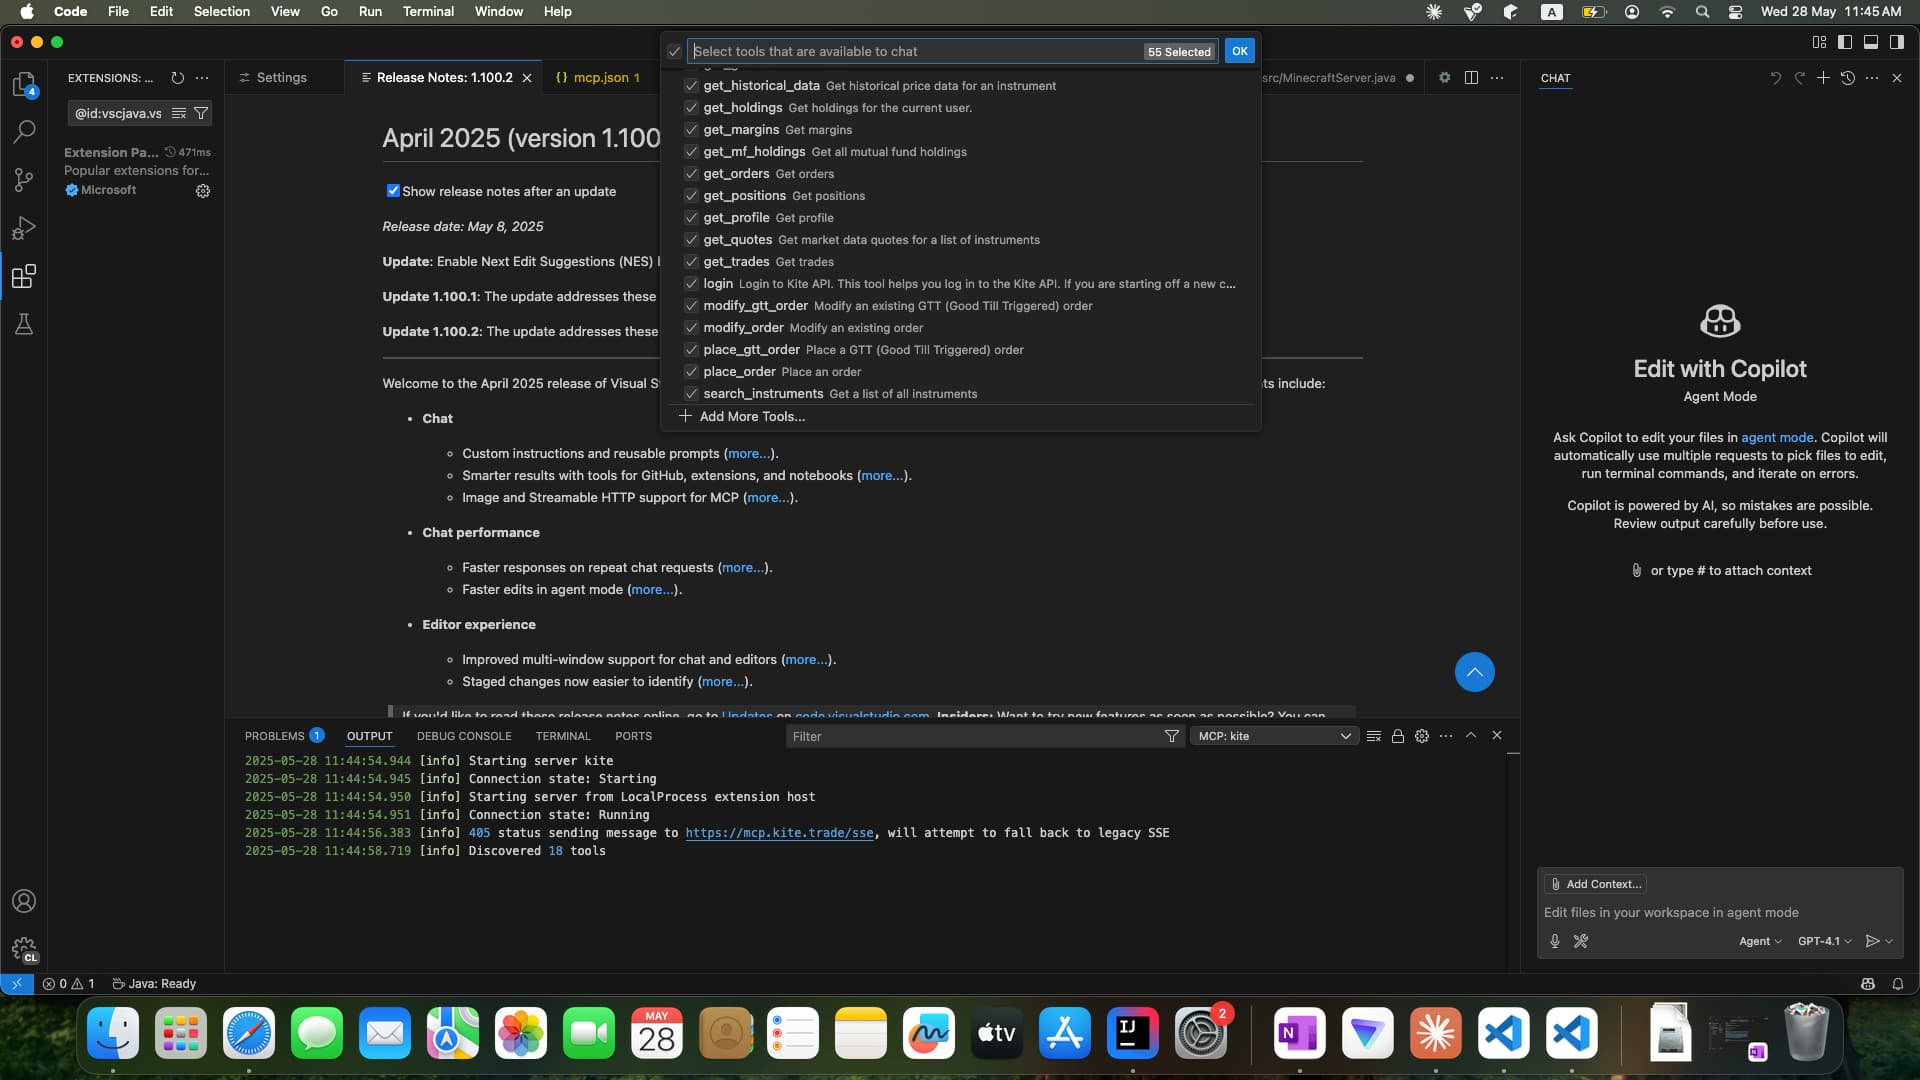
Task: Open the Extensions view icon
Action: (x=24, y=276)
